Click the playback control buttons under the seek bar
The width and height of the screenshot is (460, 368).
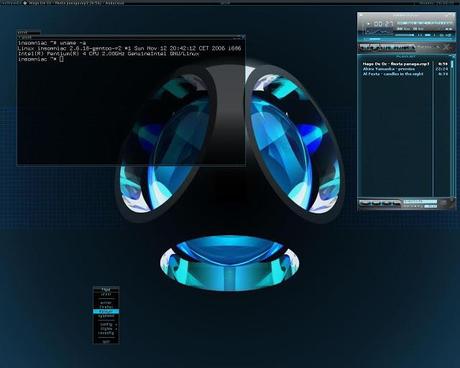pos(387,48)
